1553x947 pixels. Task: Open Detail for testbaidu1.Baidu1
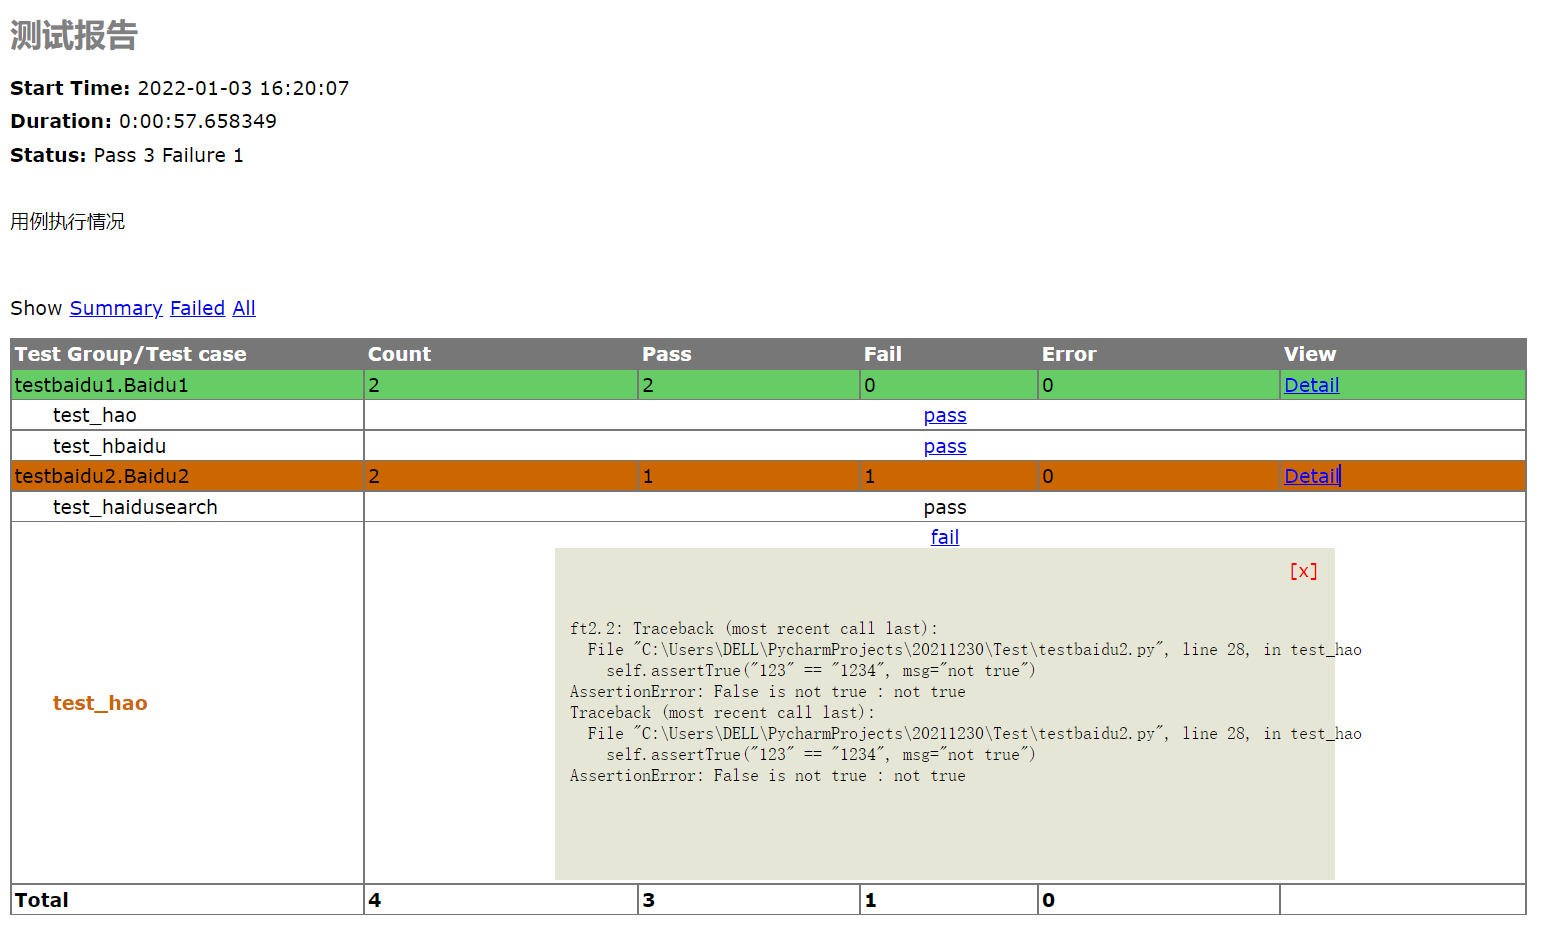tap(1311, 385)
